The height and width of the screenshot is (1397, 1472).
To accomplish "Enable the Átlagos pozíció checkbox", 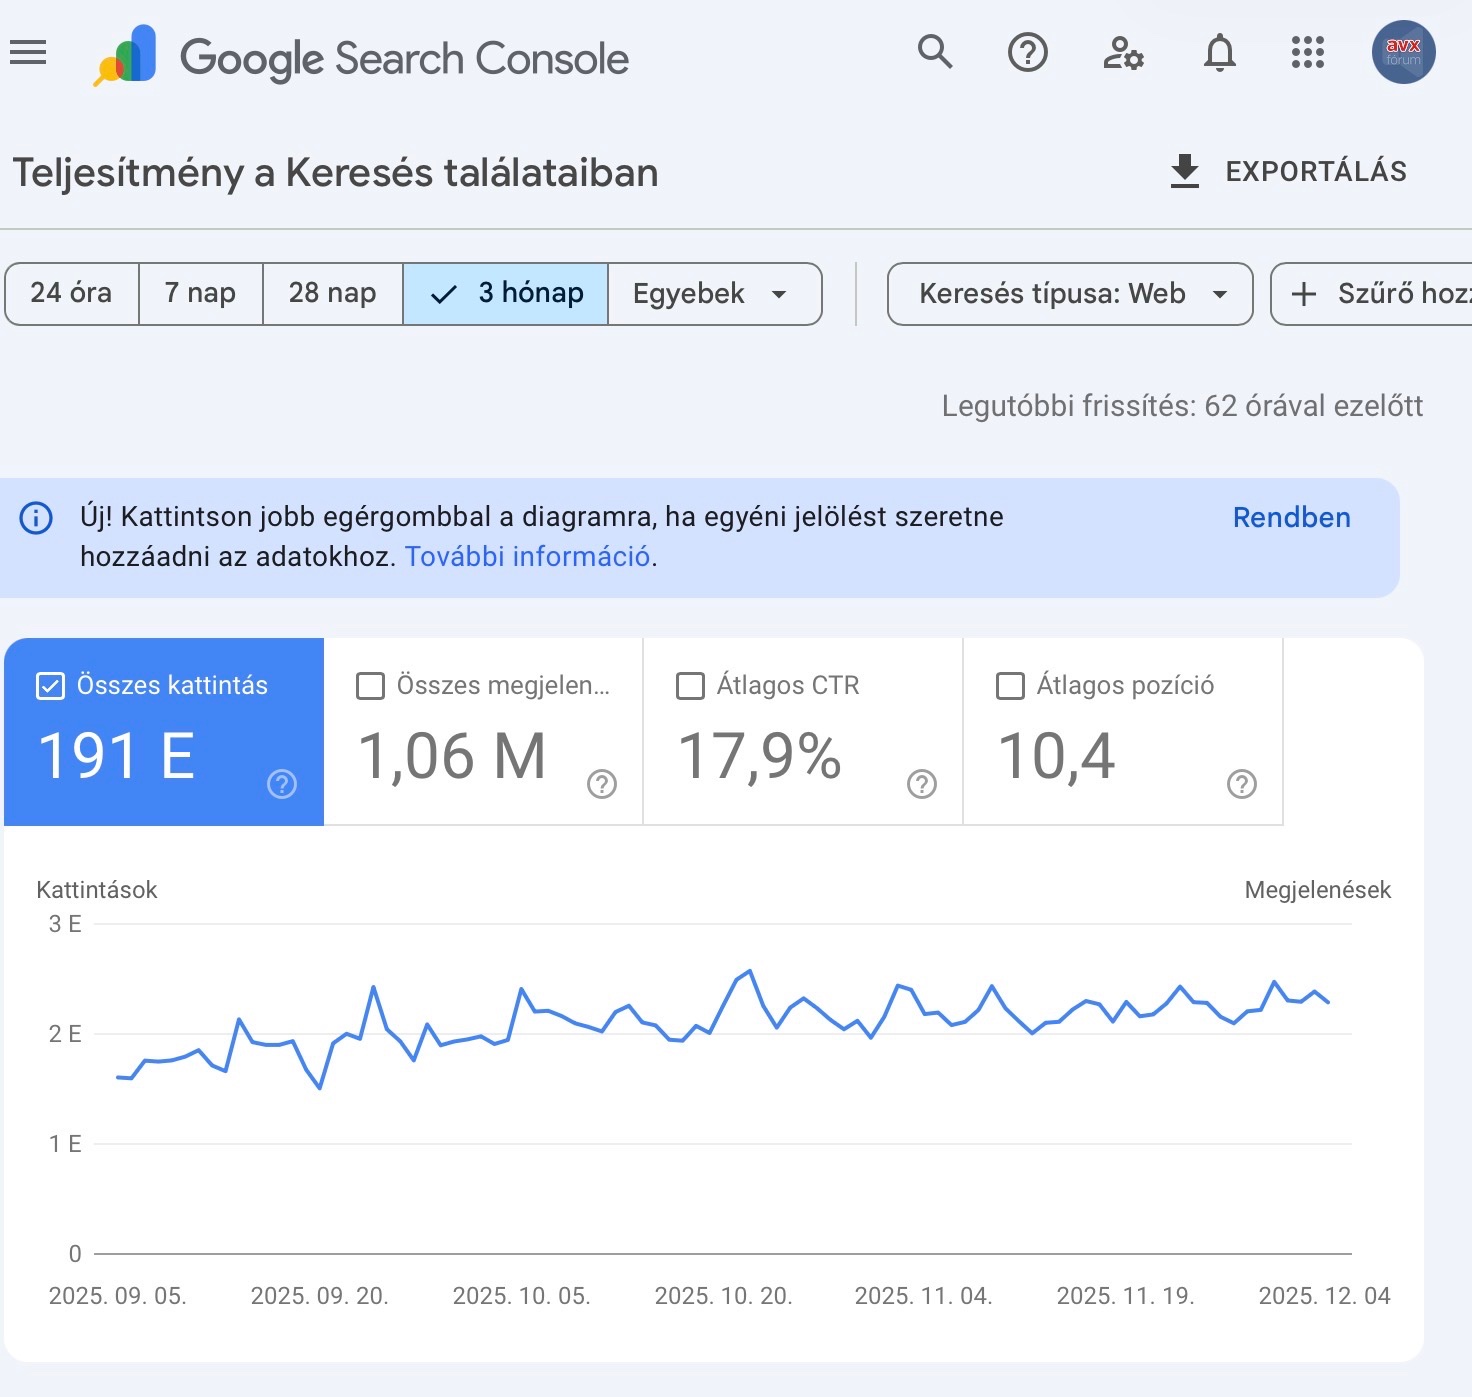I will pos(1011,686).
